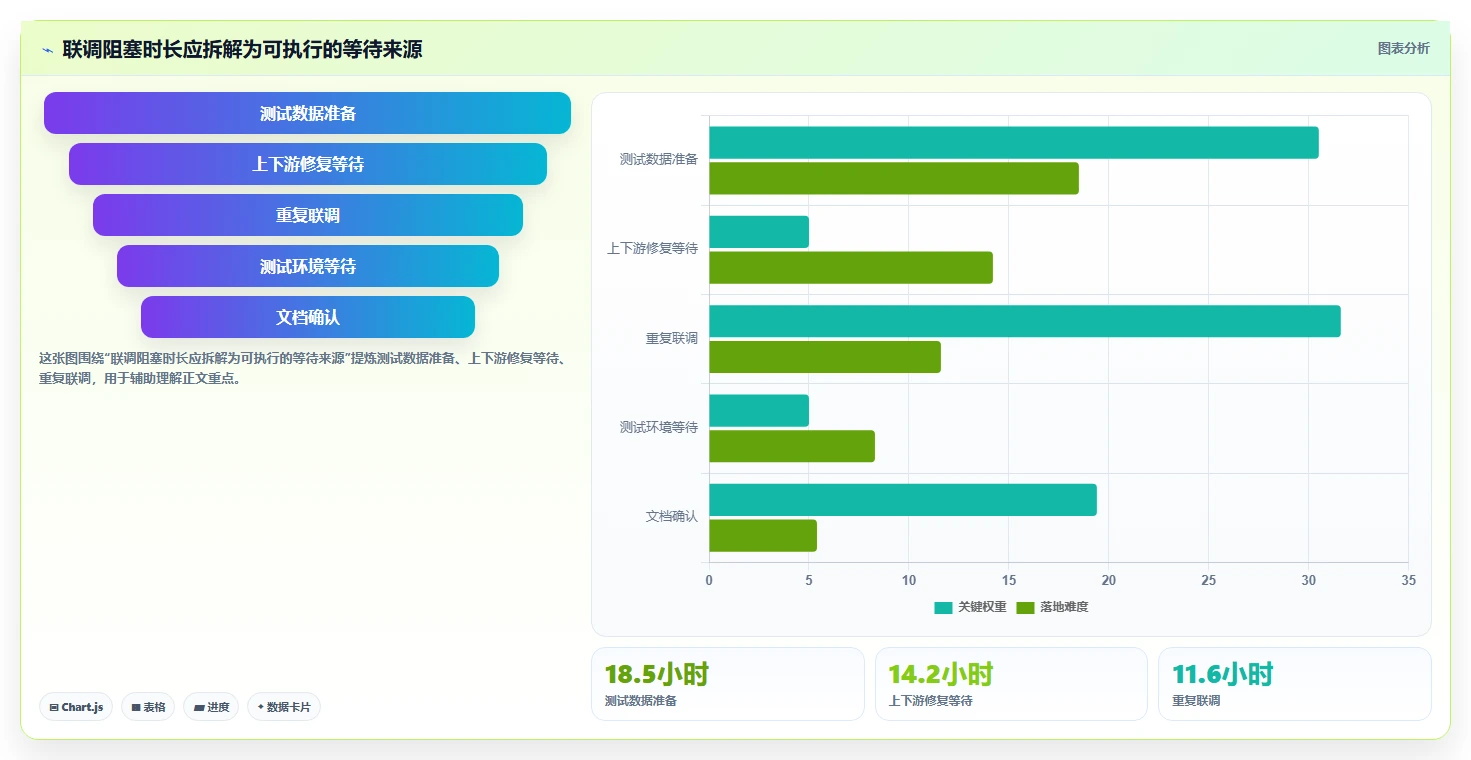Click the Chart.js tag chip
1471x760 pixels.
(x=76, y=707)
